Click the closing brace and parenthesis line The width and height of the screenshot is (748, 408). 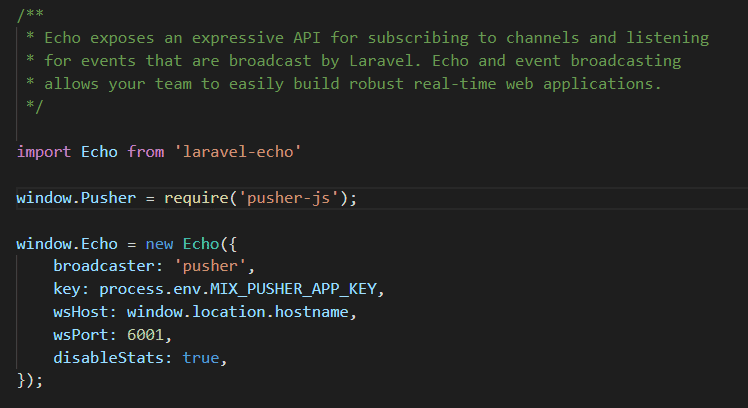pos(30,380)
